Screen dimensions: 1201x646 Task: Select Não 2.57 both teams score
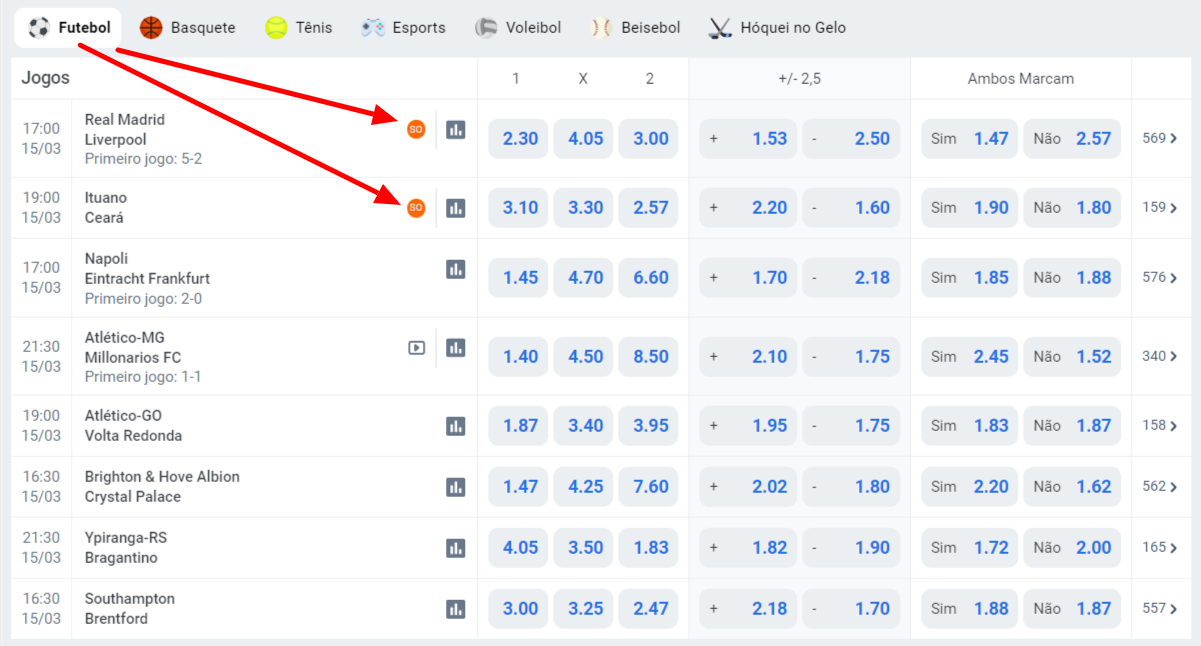coord(1073,139)
